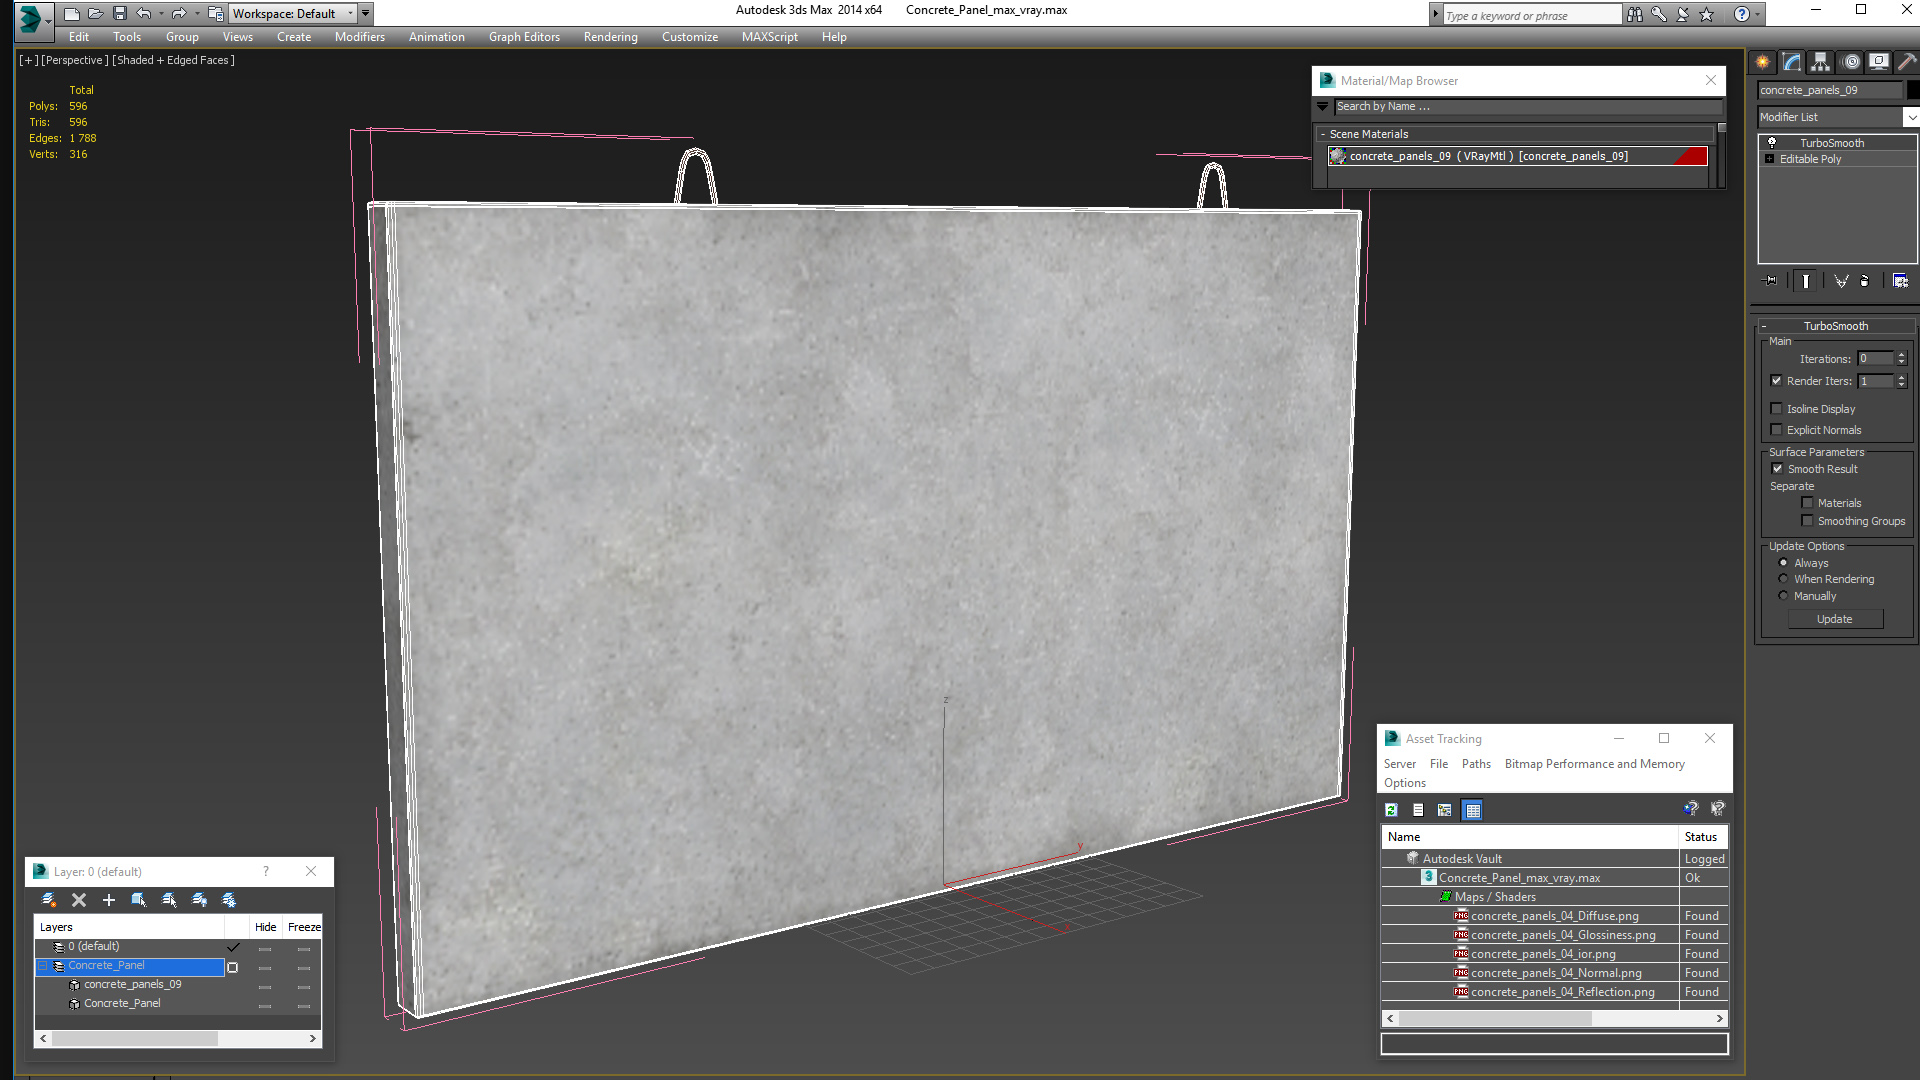Switch to the Motion command panel
The width and height of the screenshot is (1920, 1080).
coord(1851,62)
